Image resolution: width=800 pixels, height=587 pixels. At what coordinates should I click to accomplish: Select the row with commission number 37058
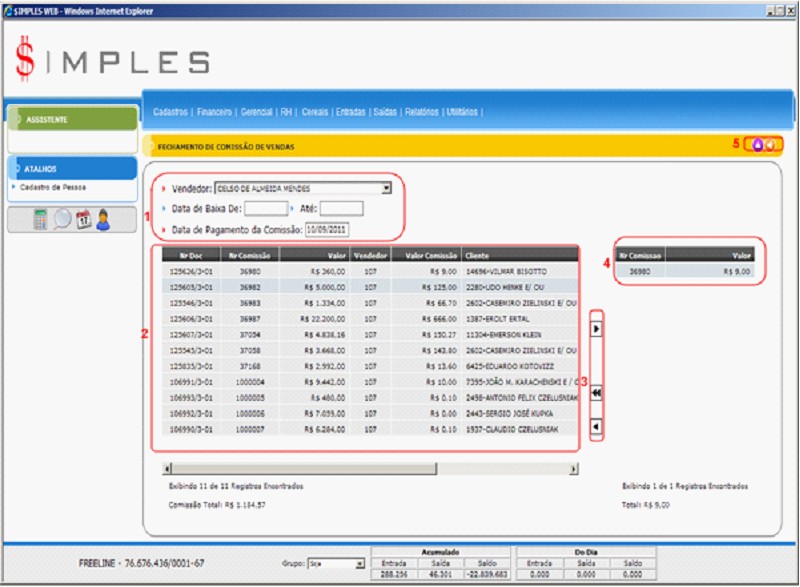370,350
